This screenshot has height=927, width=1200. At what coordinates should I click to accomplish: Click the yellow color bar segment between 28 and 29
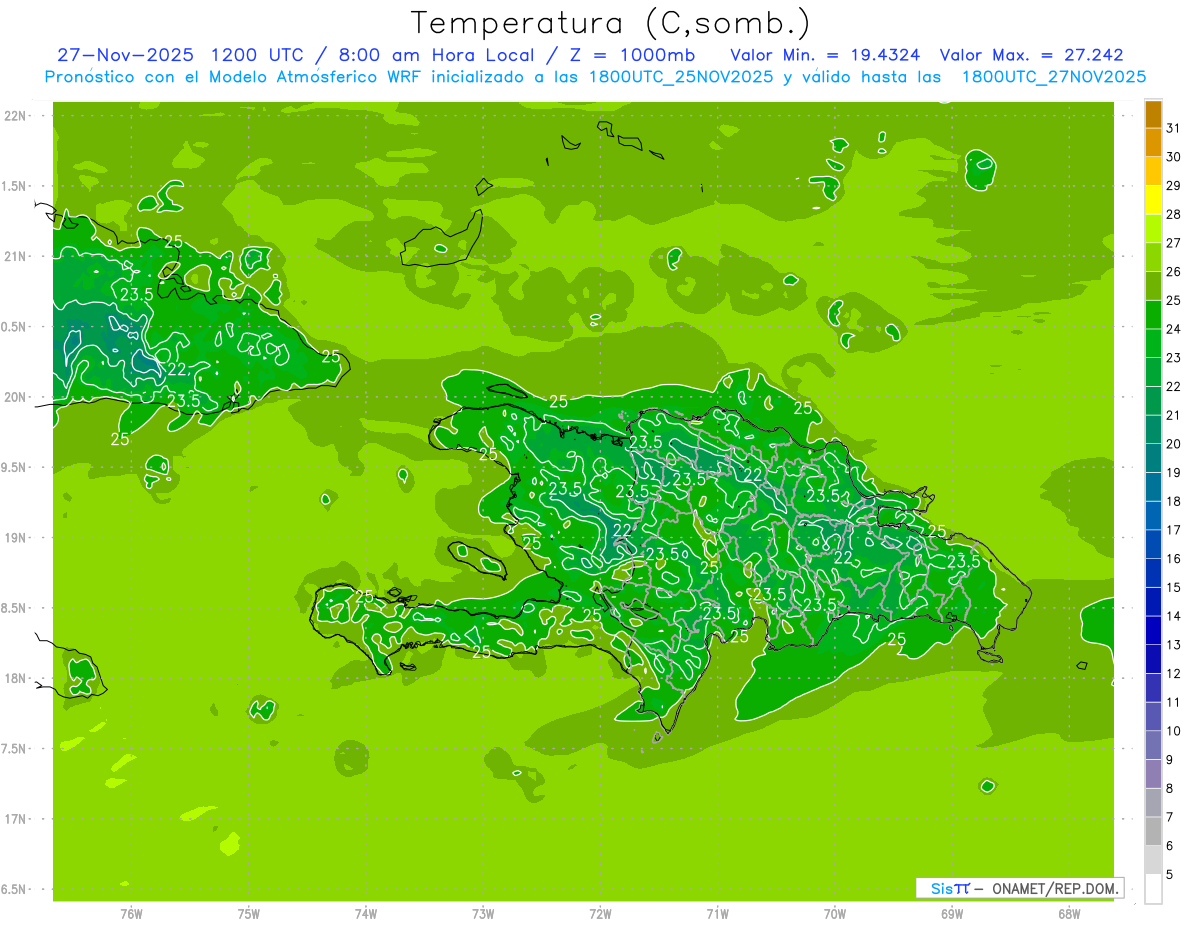tap(1153, 200)
